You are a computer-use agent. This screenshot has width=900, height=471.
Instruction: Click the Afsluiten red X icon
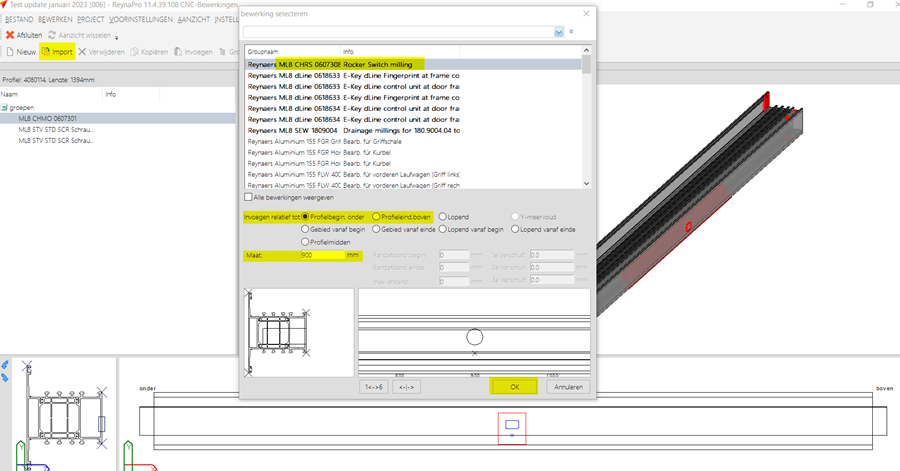(x=10, y=35)
